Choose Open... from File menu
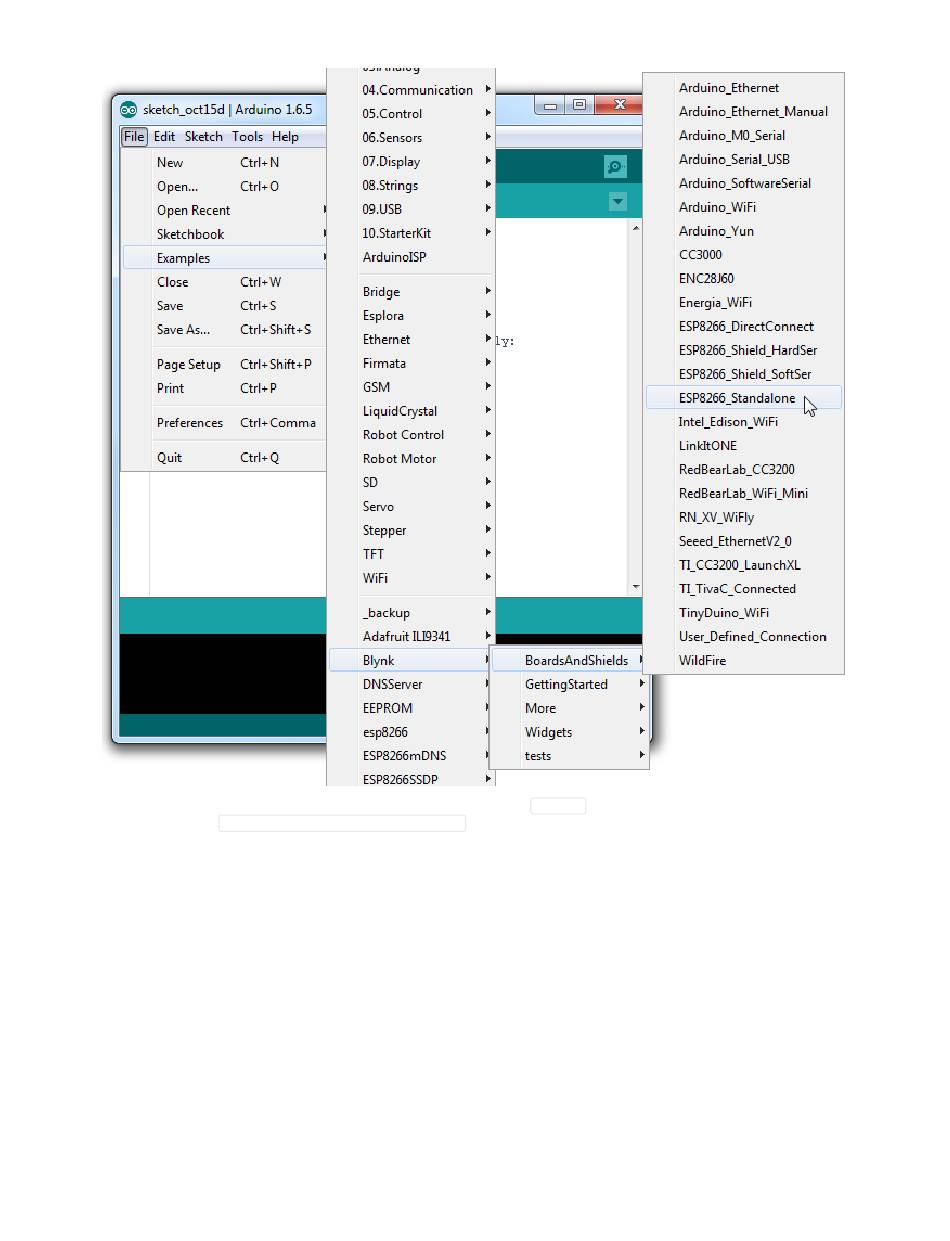950x1241 pixels. coord(225,186)
